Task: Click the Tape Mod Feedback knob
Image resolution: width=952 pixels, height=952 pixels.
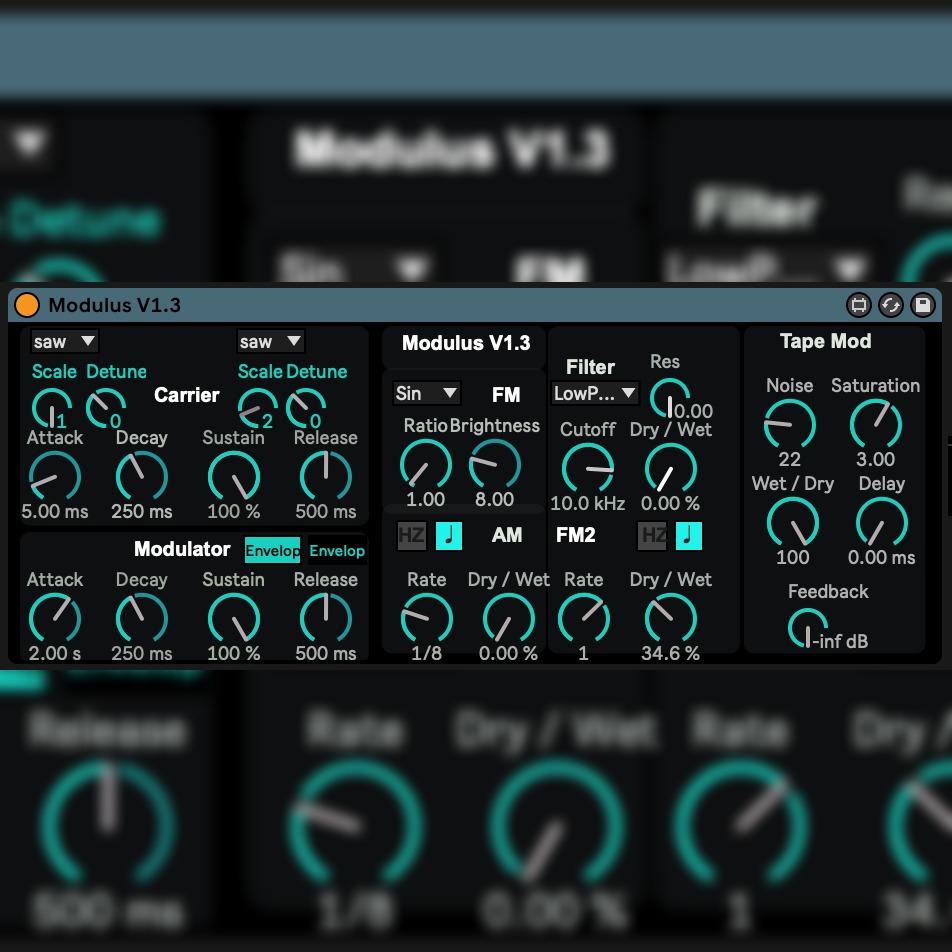Action: [806, 629]
